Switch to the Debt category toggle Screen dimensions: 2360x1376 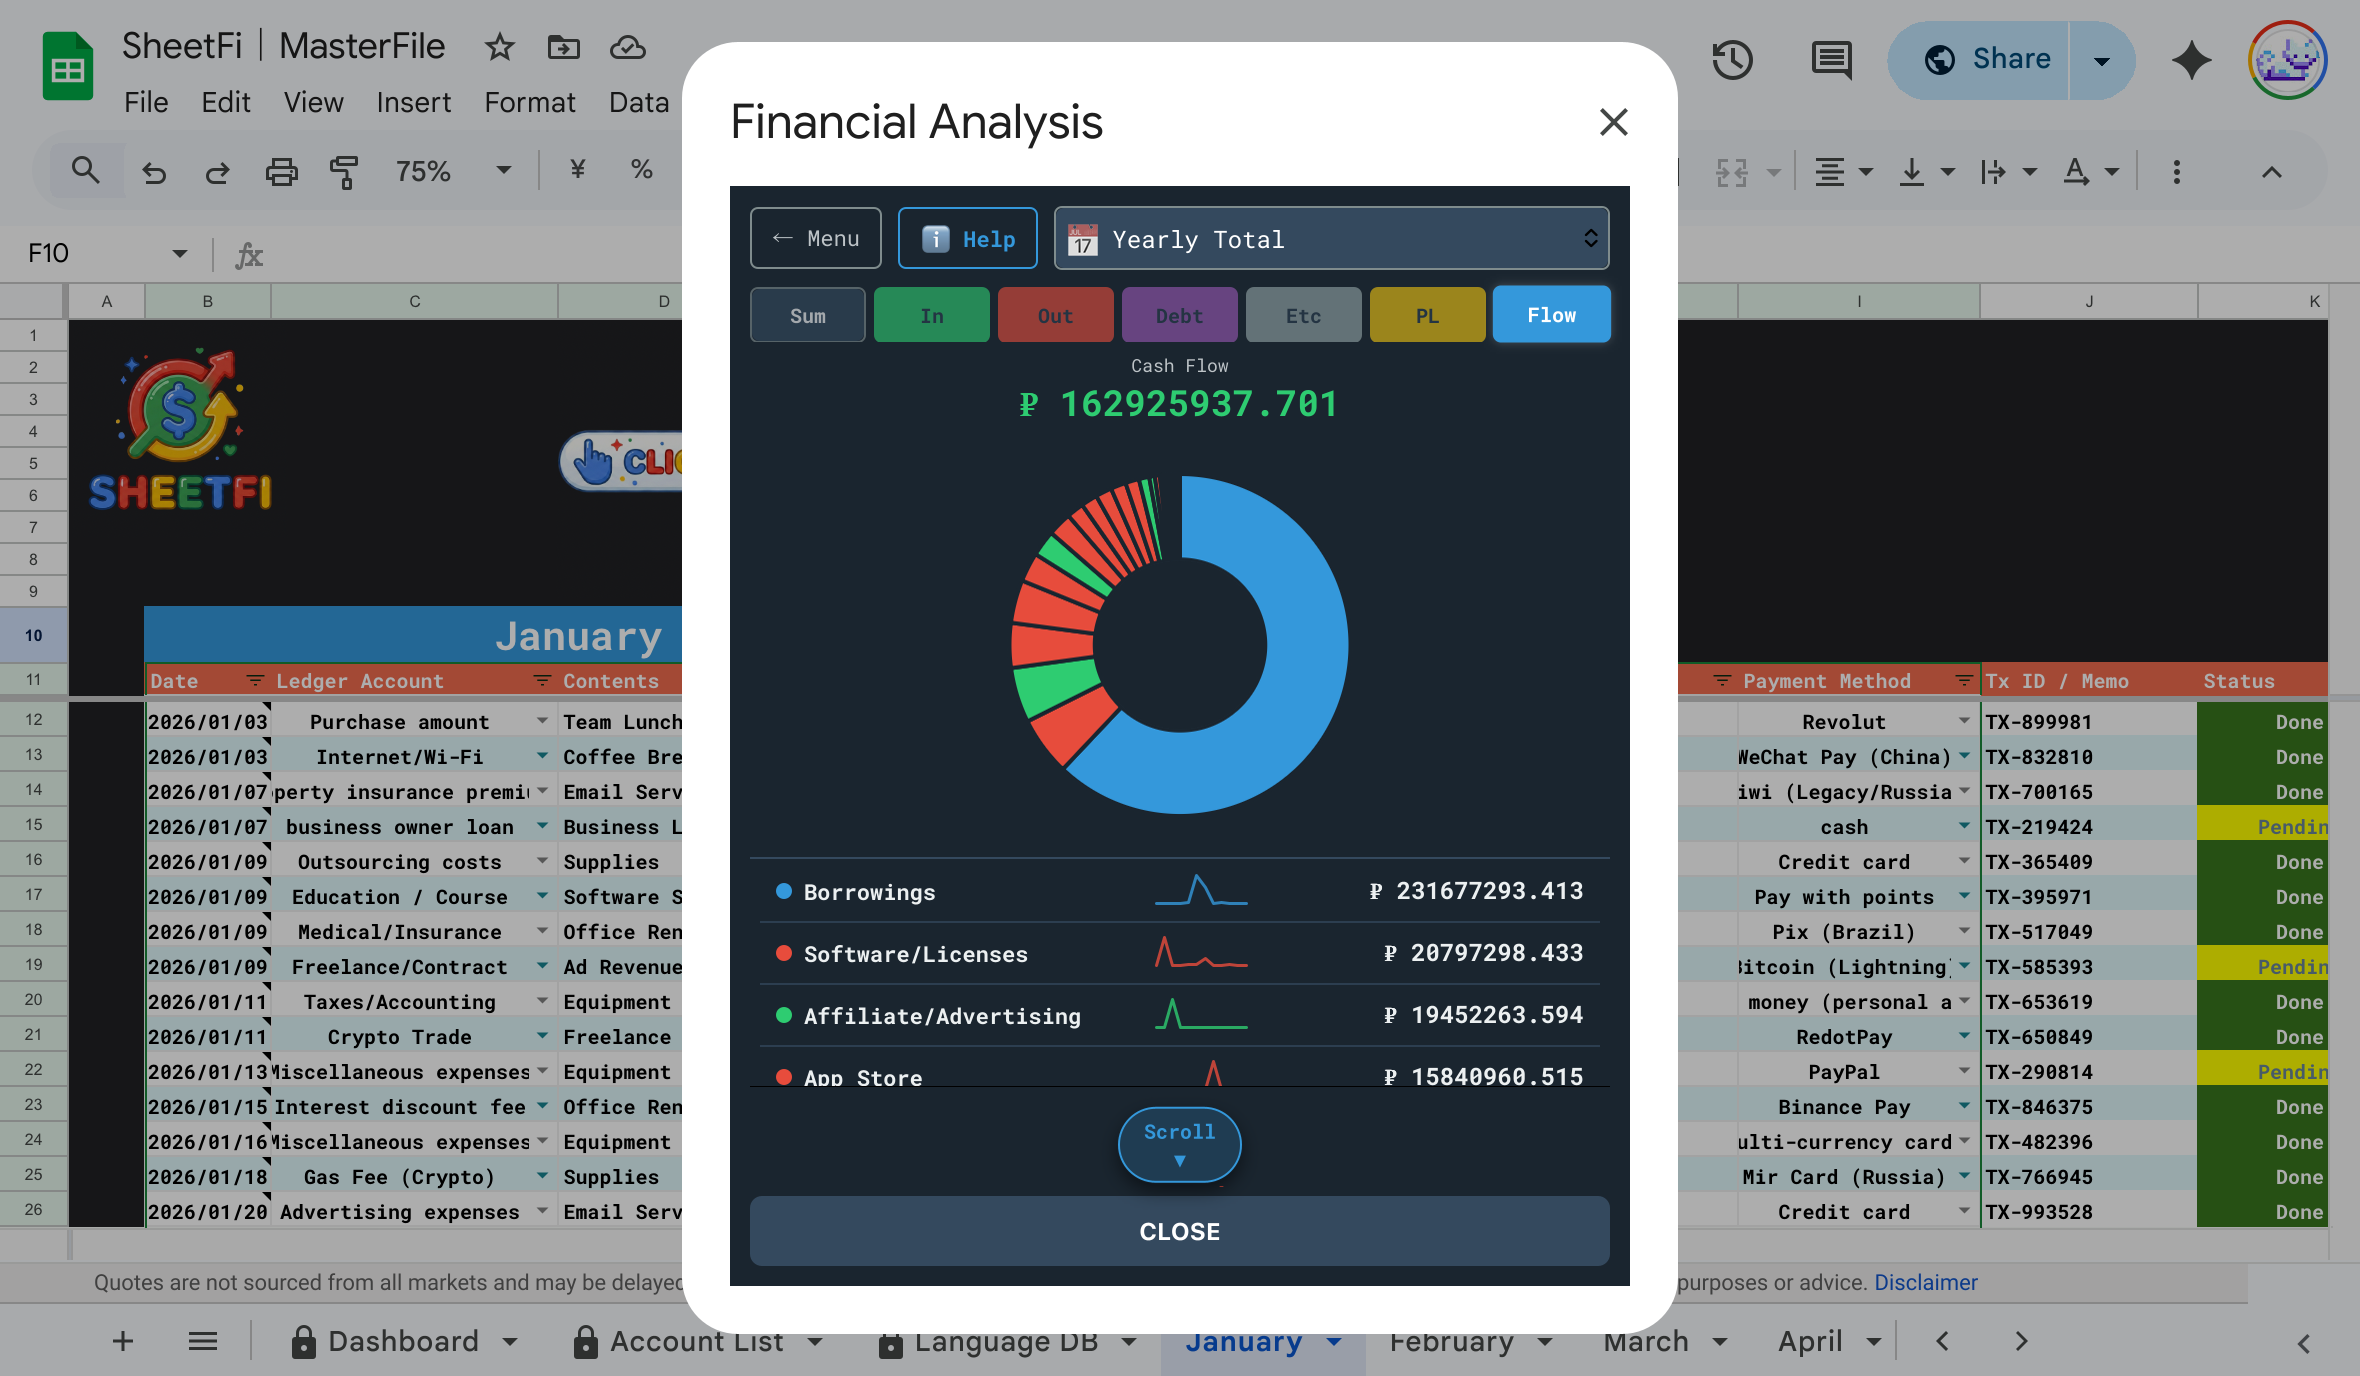[1179, 315]
